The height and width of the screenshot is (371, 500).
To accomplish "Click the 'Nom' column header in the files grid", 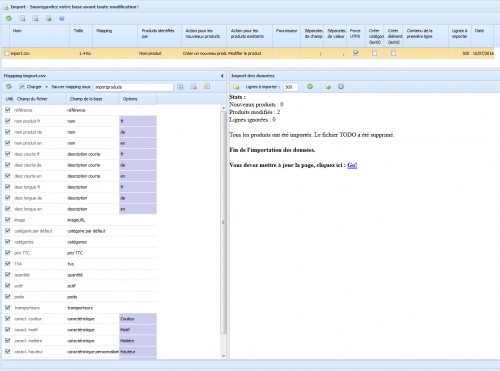I will [x=39, y=36].
